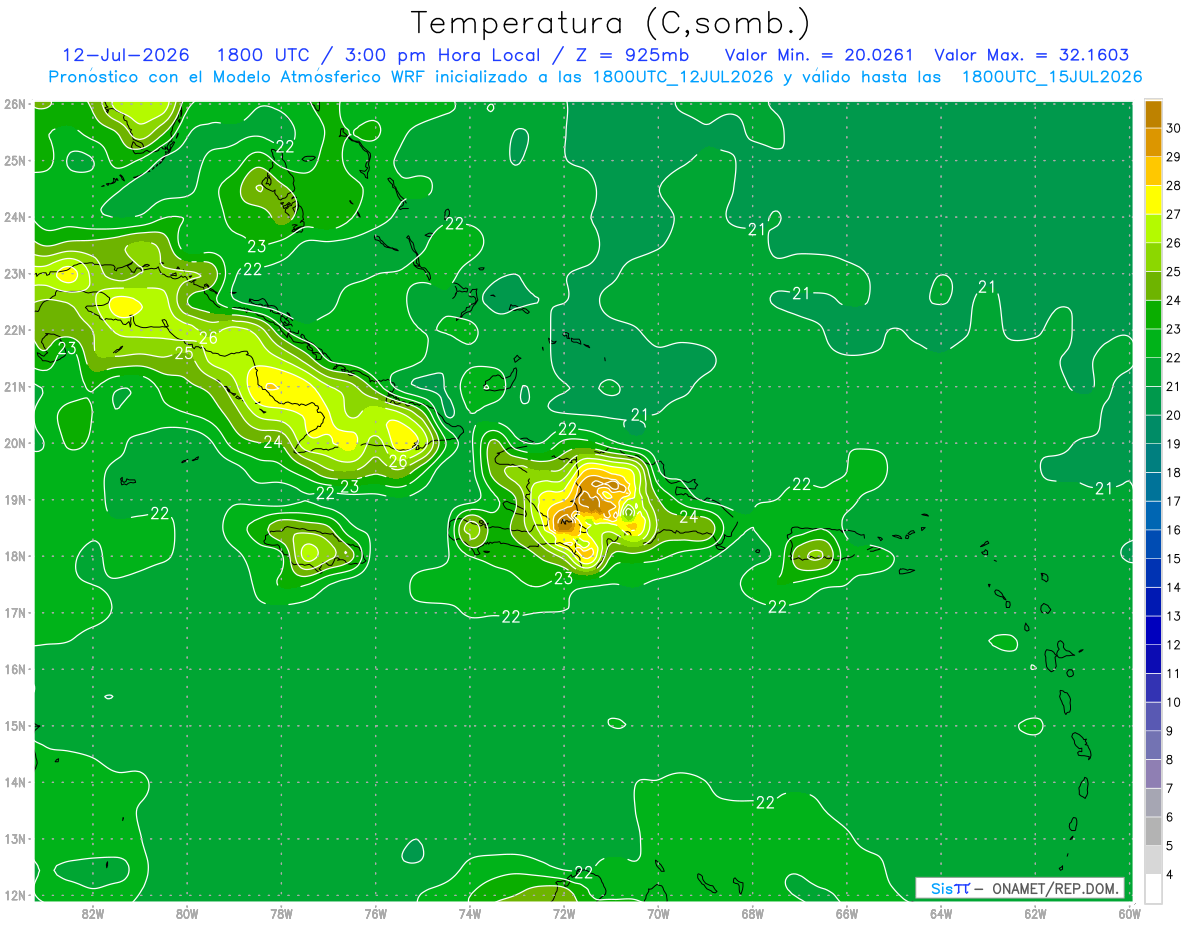Click legend scale label '30'
1200x927 pixels.
[x=1173, y=128]
